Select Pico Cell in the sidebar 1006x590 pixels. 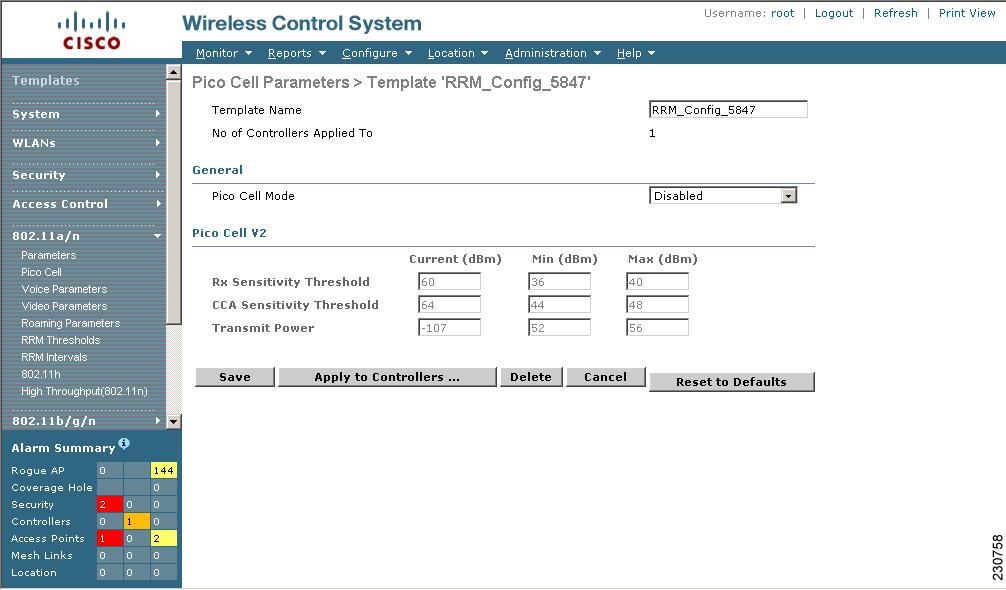coord(41,272)
